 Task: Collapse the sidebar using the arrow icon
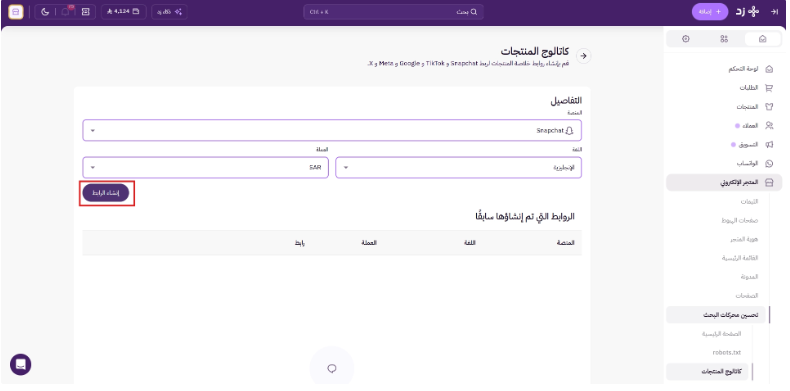(x=775, y=12)
